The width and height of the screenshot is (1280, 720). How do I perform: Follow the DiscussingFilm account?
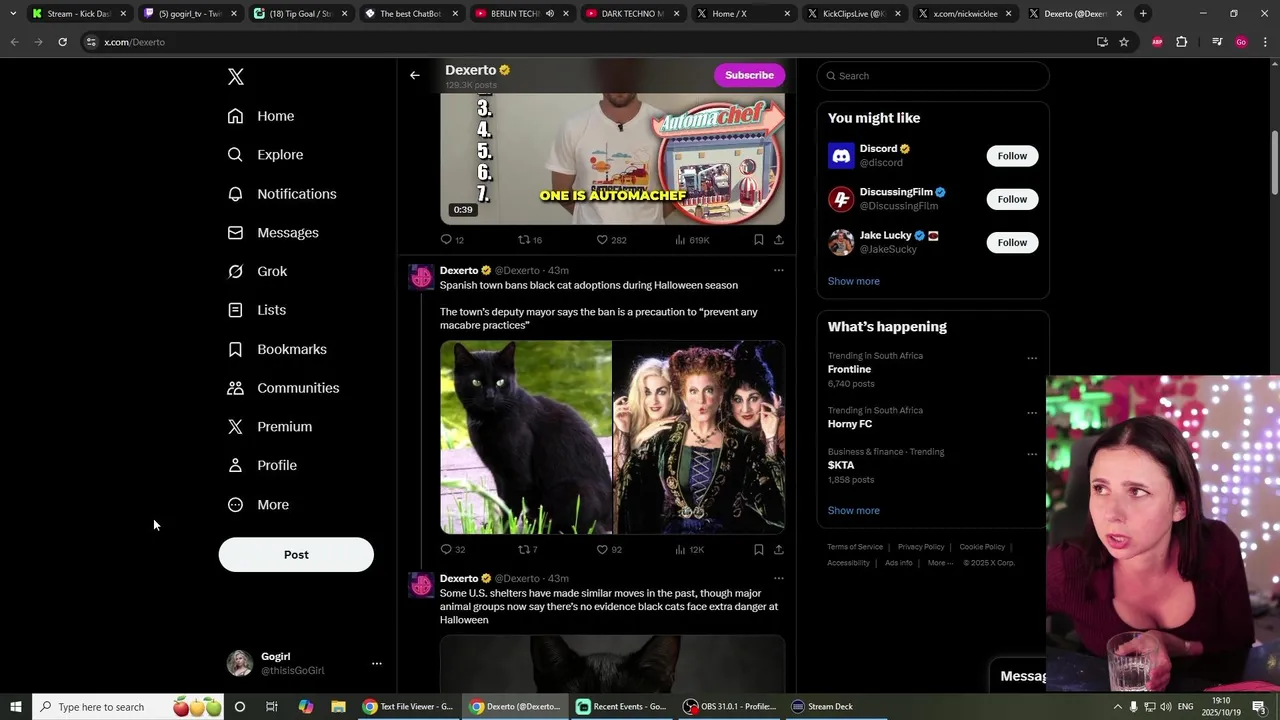coord(1012,199)
